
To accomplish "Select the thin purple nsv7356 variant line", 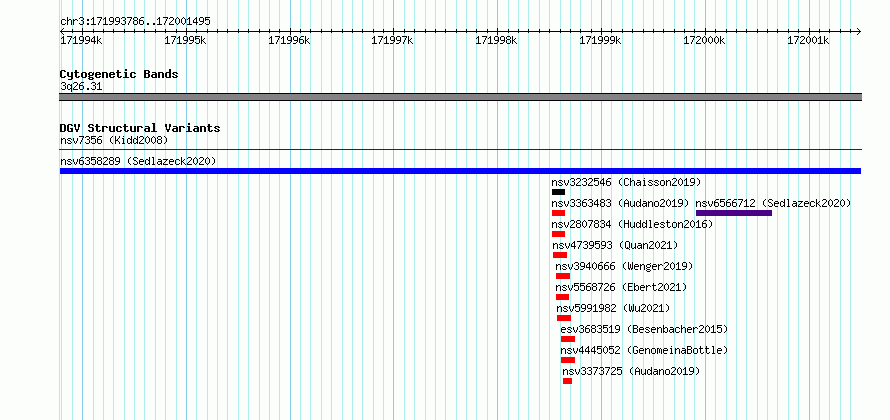I will coord(460,150).
